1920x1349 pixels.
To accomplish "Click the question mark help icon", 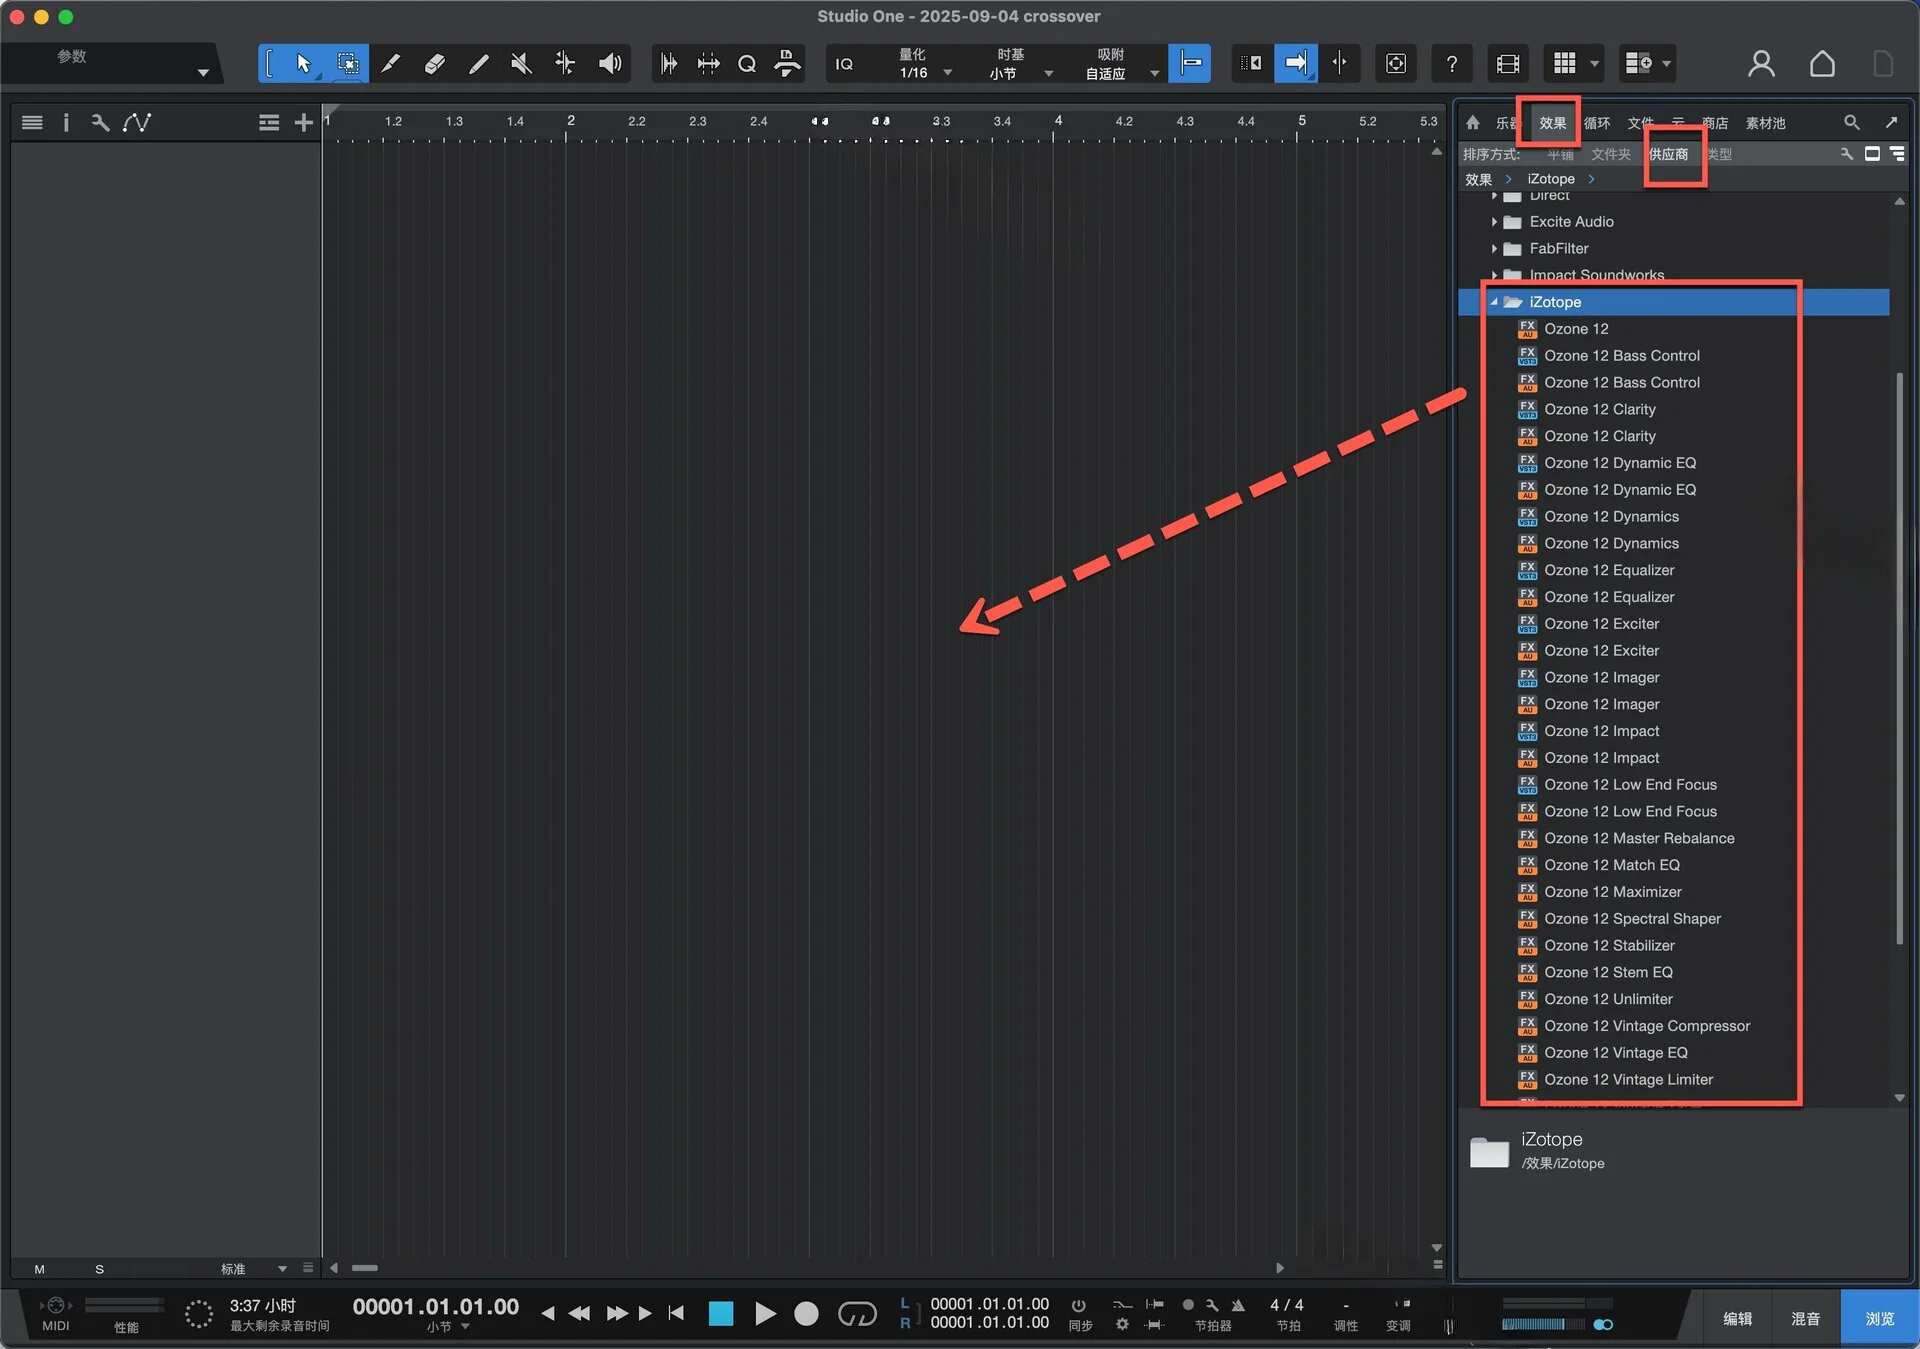I will (x=1451, y=64).
